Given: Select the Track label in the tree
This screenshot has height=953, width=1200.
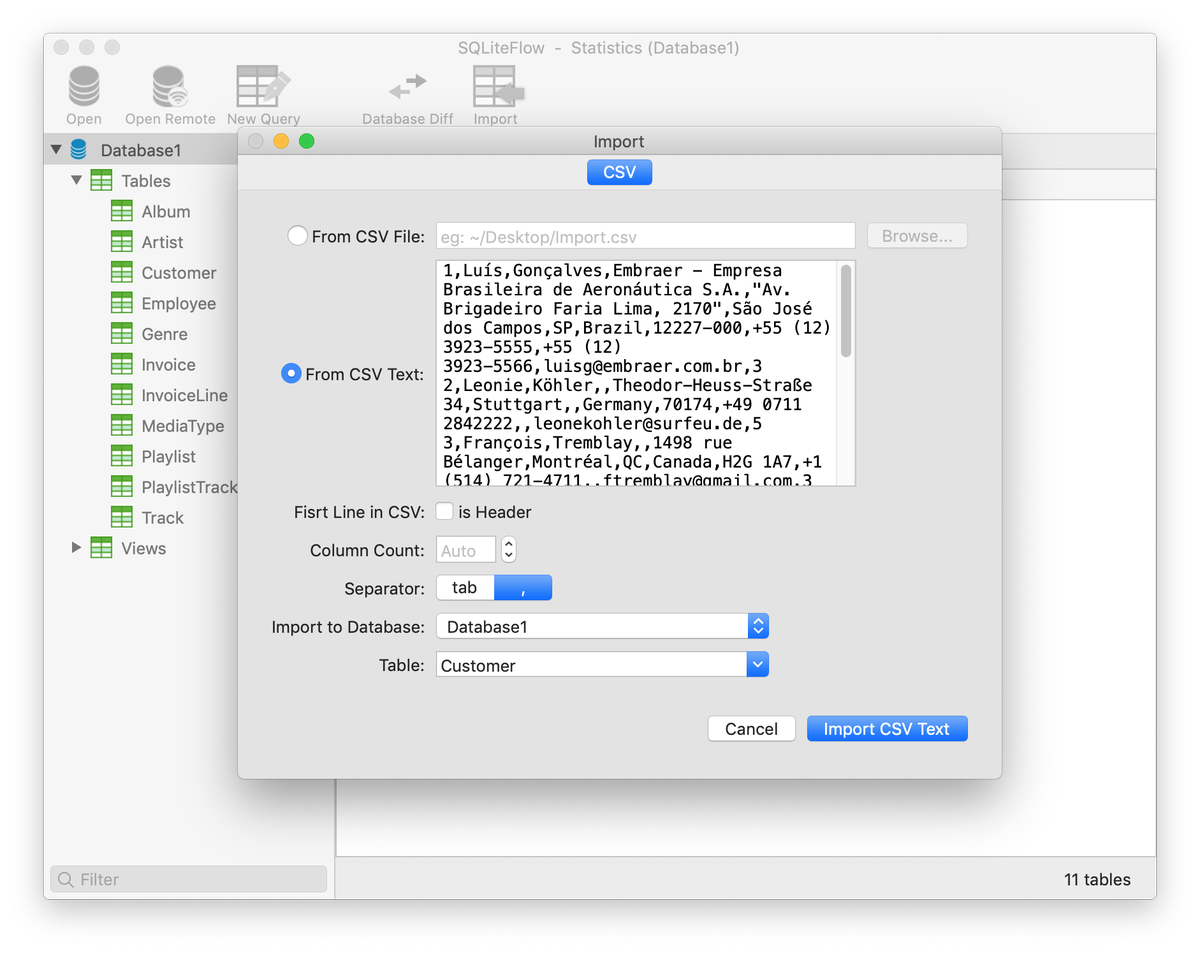Looking at the screenshot, I should [x=163, y=517].
